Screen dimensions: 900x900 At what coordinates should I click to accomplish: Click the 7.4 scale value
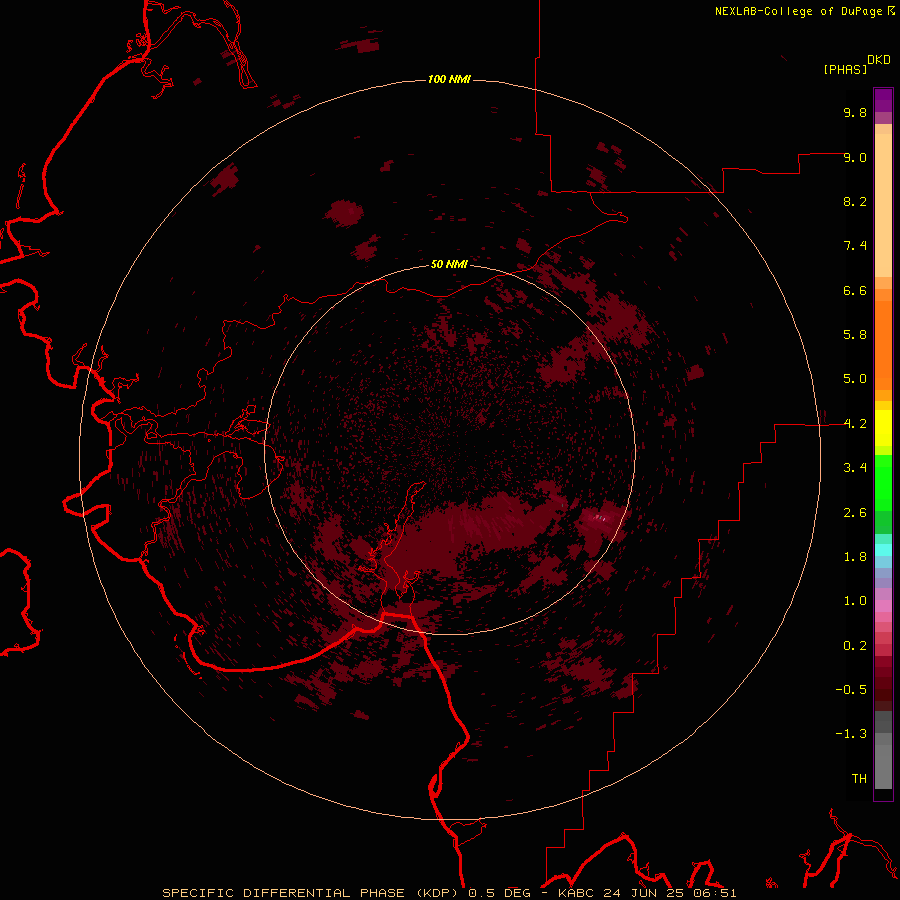(855, 246)
